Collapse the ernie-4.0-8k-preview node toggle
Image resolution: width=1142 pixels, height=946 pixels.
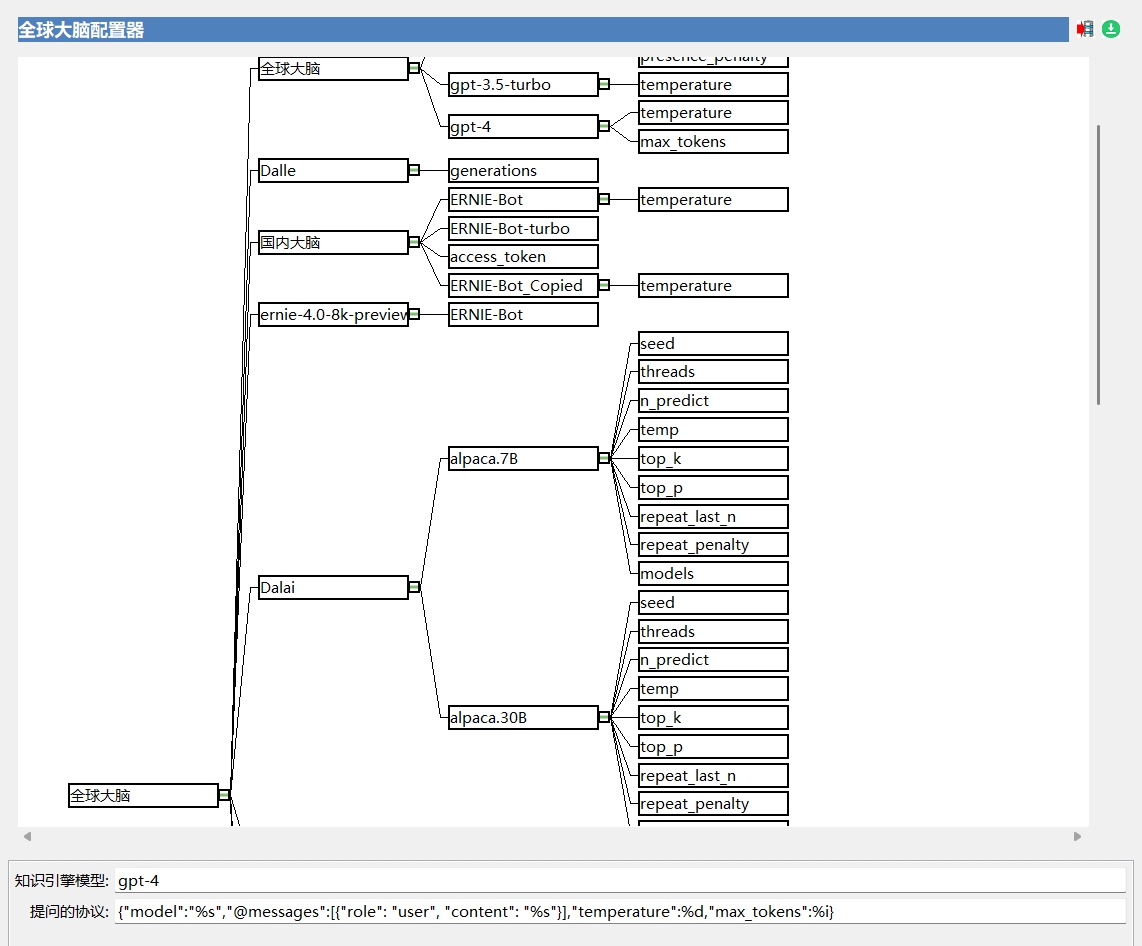(x=414, y=314)
